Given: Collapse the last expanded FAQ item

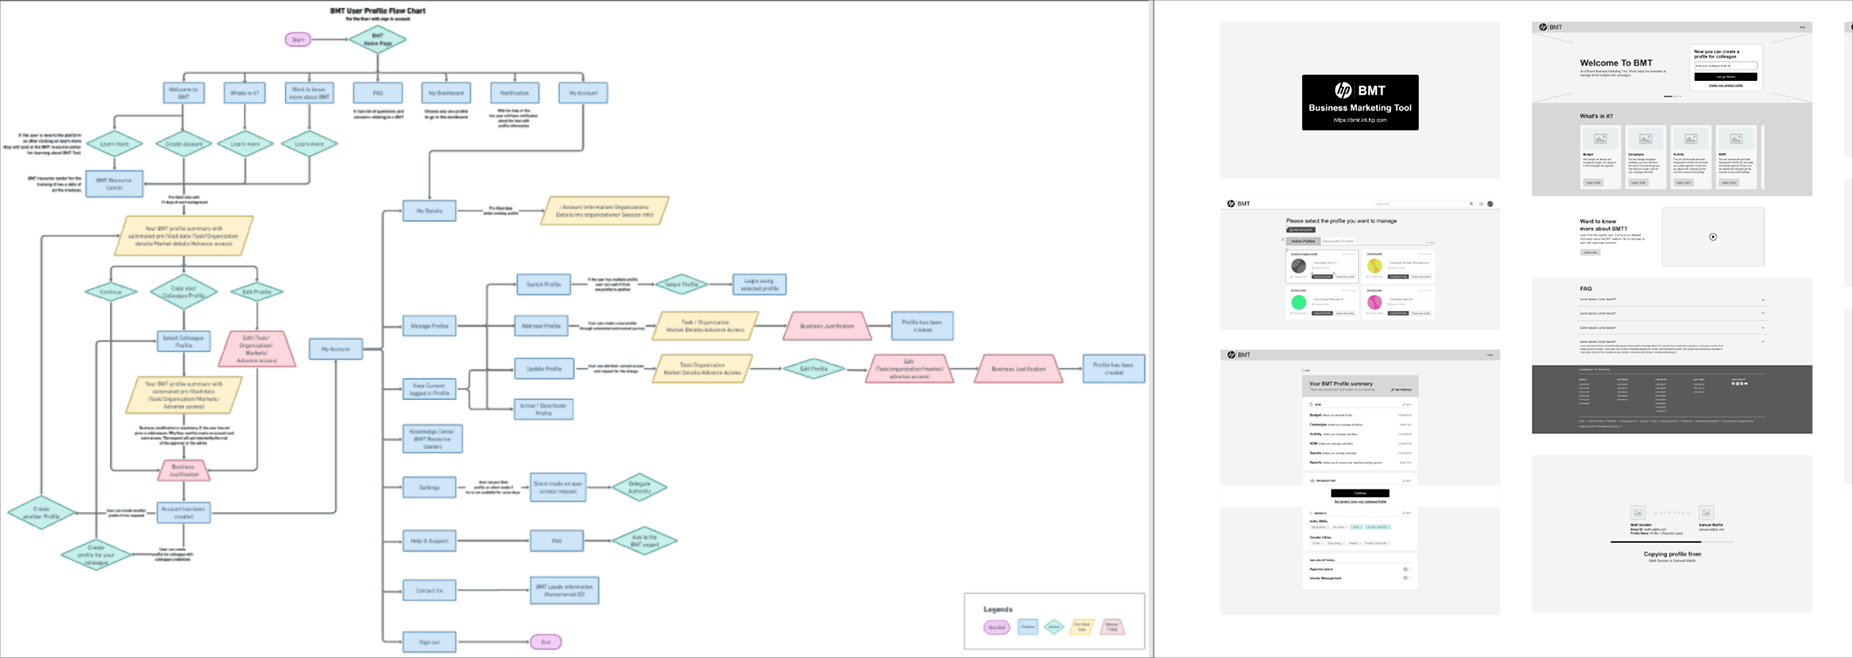Looking at the screenshot, I should pyautogui.click(x=1763, y=342).
